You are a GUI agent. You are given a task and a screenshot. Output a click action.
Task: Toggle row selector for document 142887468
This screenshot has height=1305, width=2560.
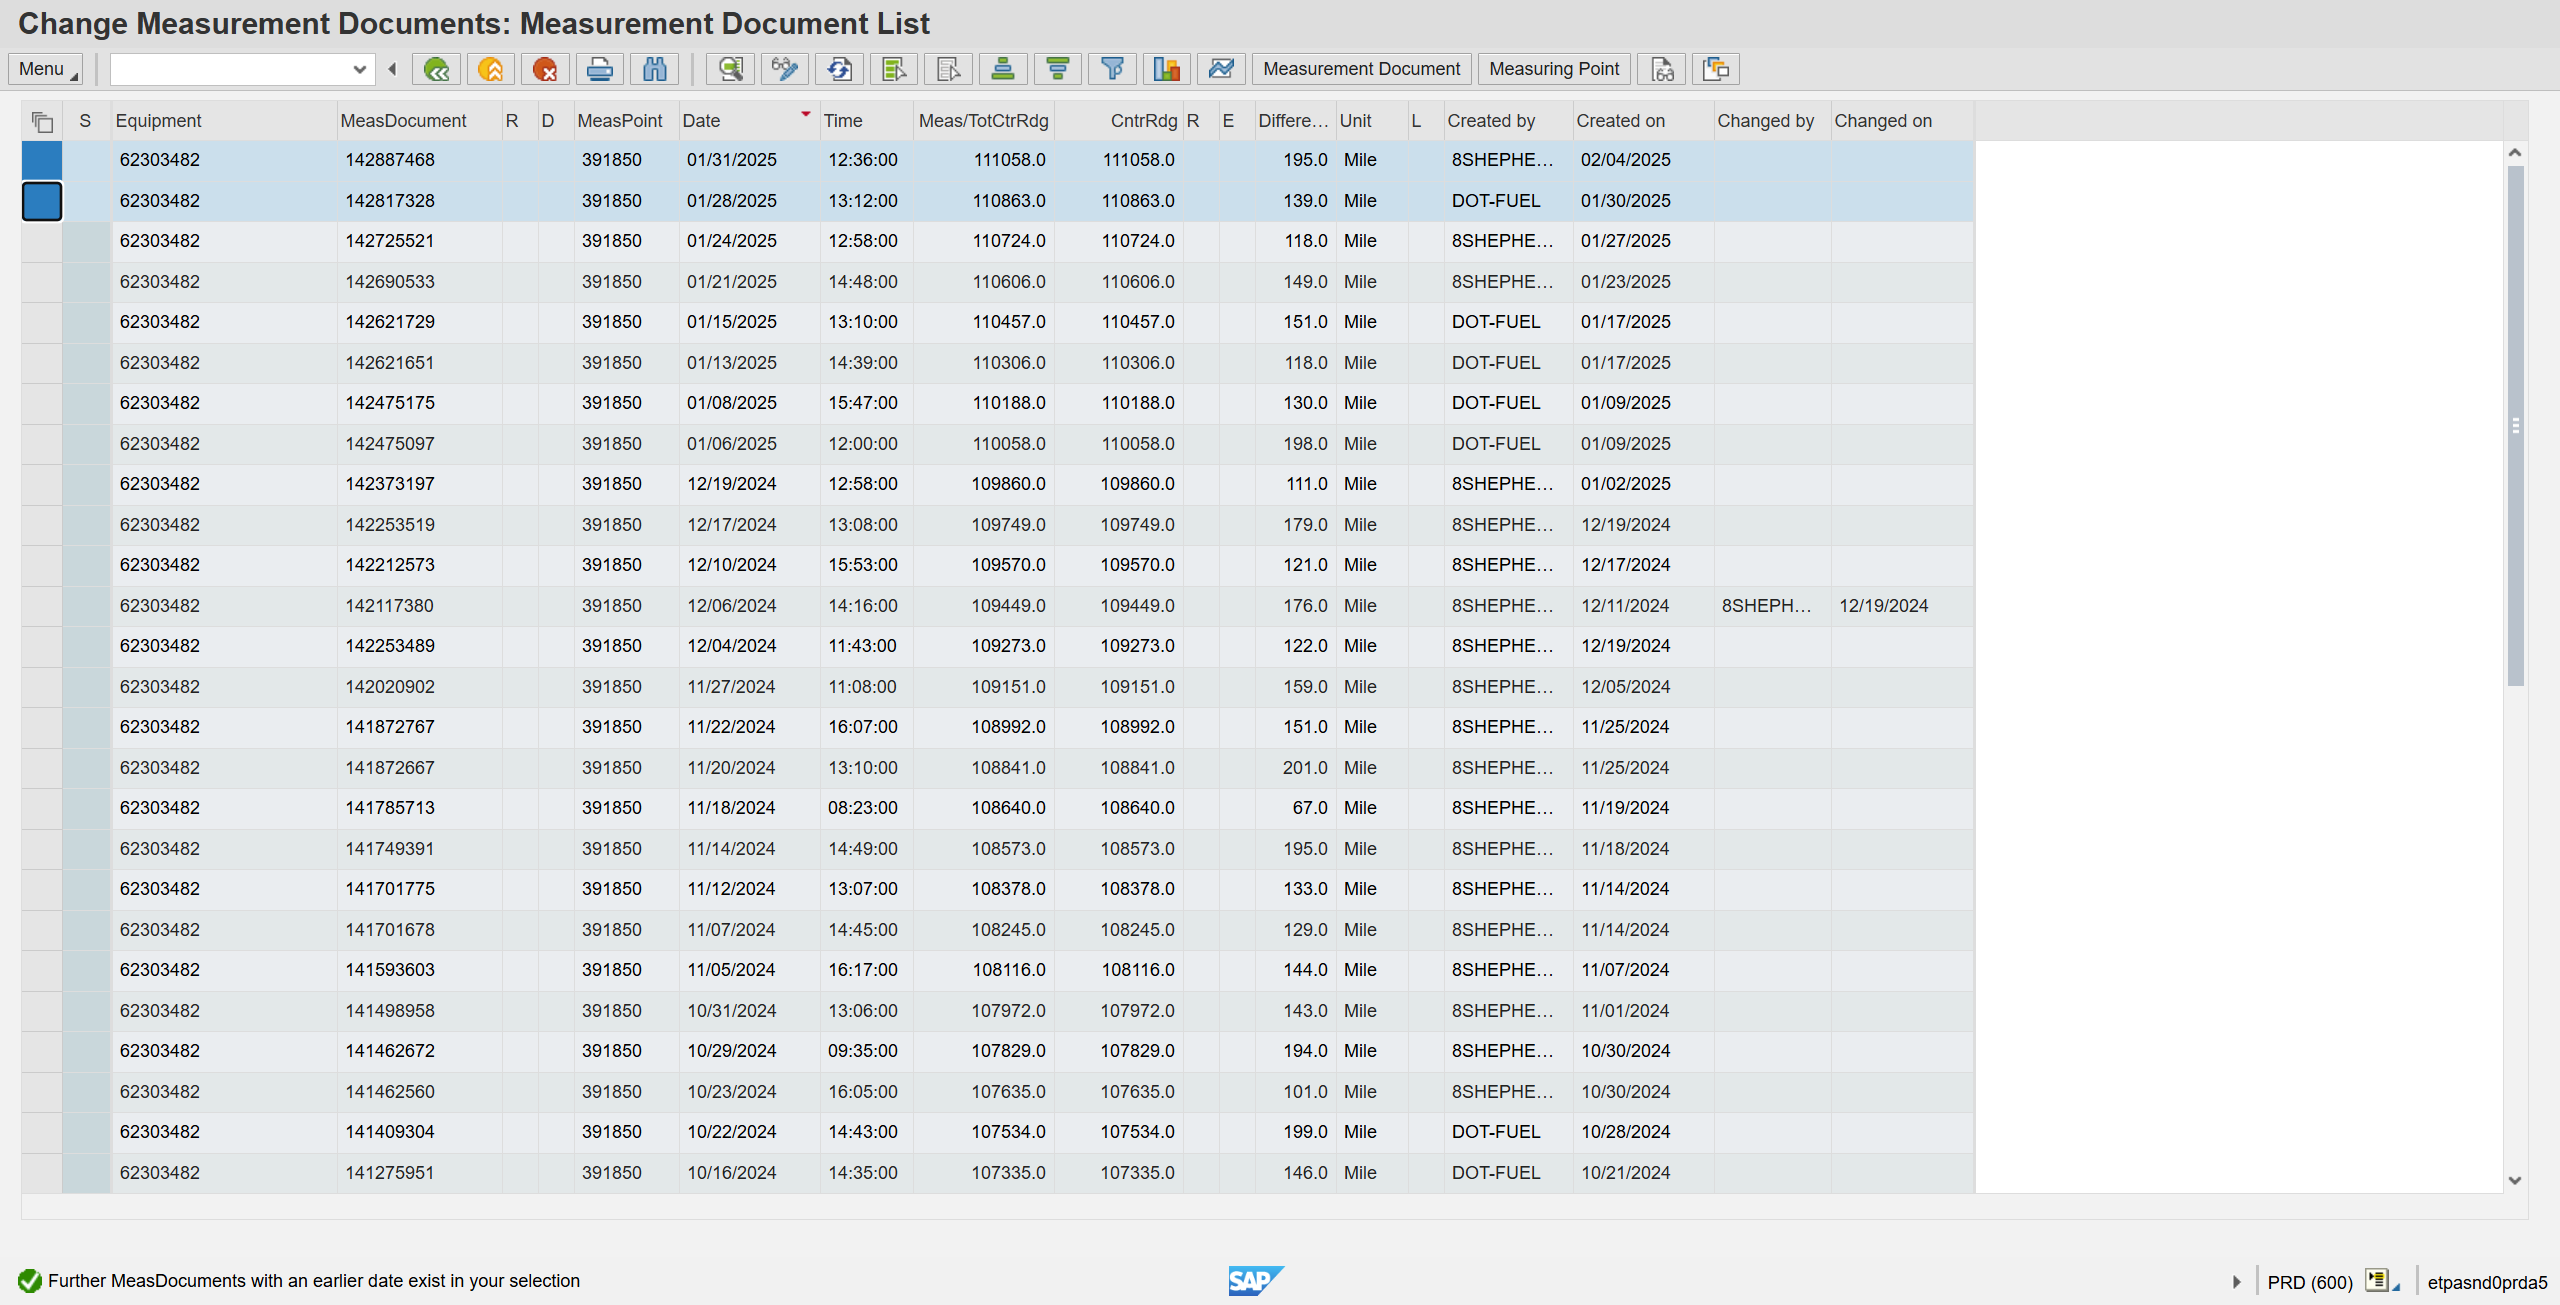tap(42, 160)
